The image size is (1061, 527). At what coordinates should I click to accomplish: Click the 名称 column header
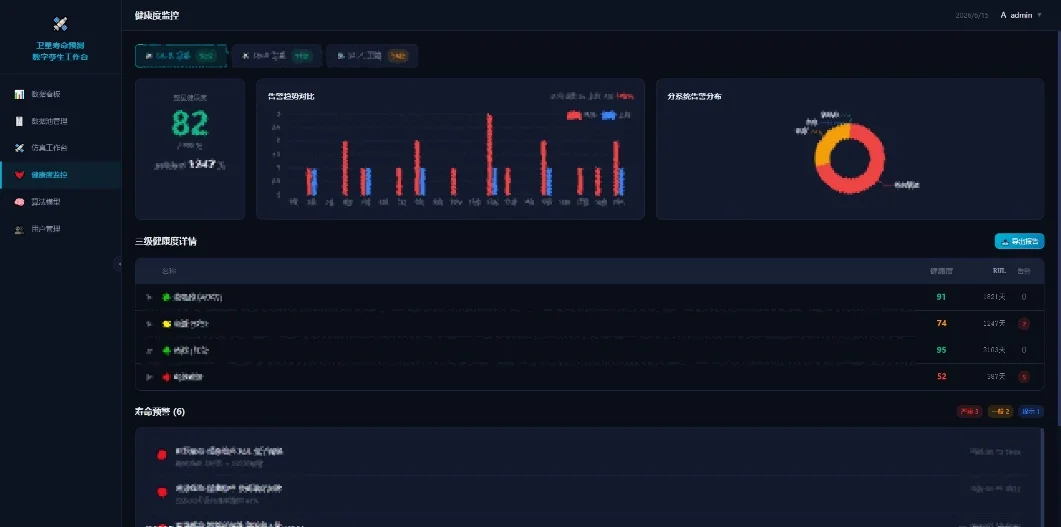tap(168, 271)
